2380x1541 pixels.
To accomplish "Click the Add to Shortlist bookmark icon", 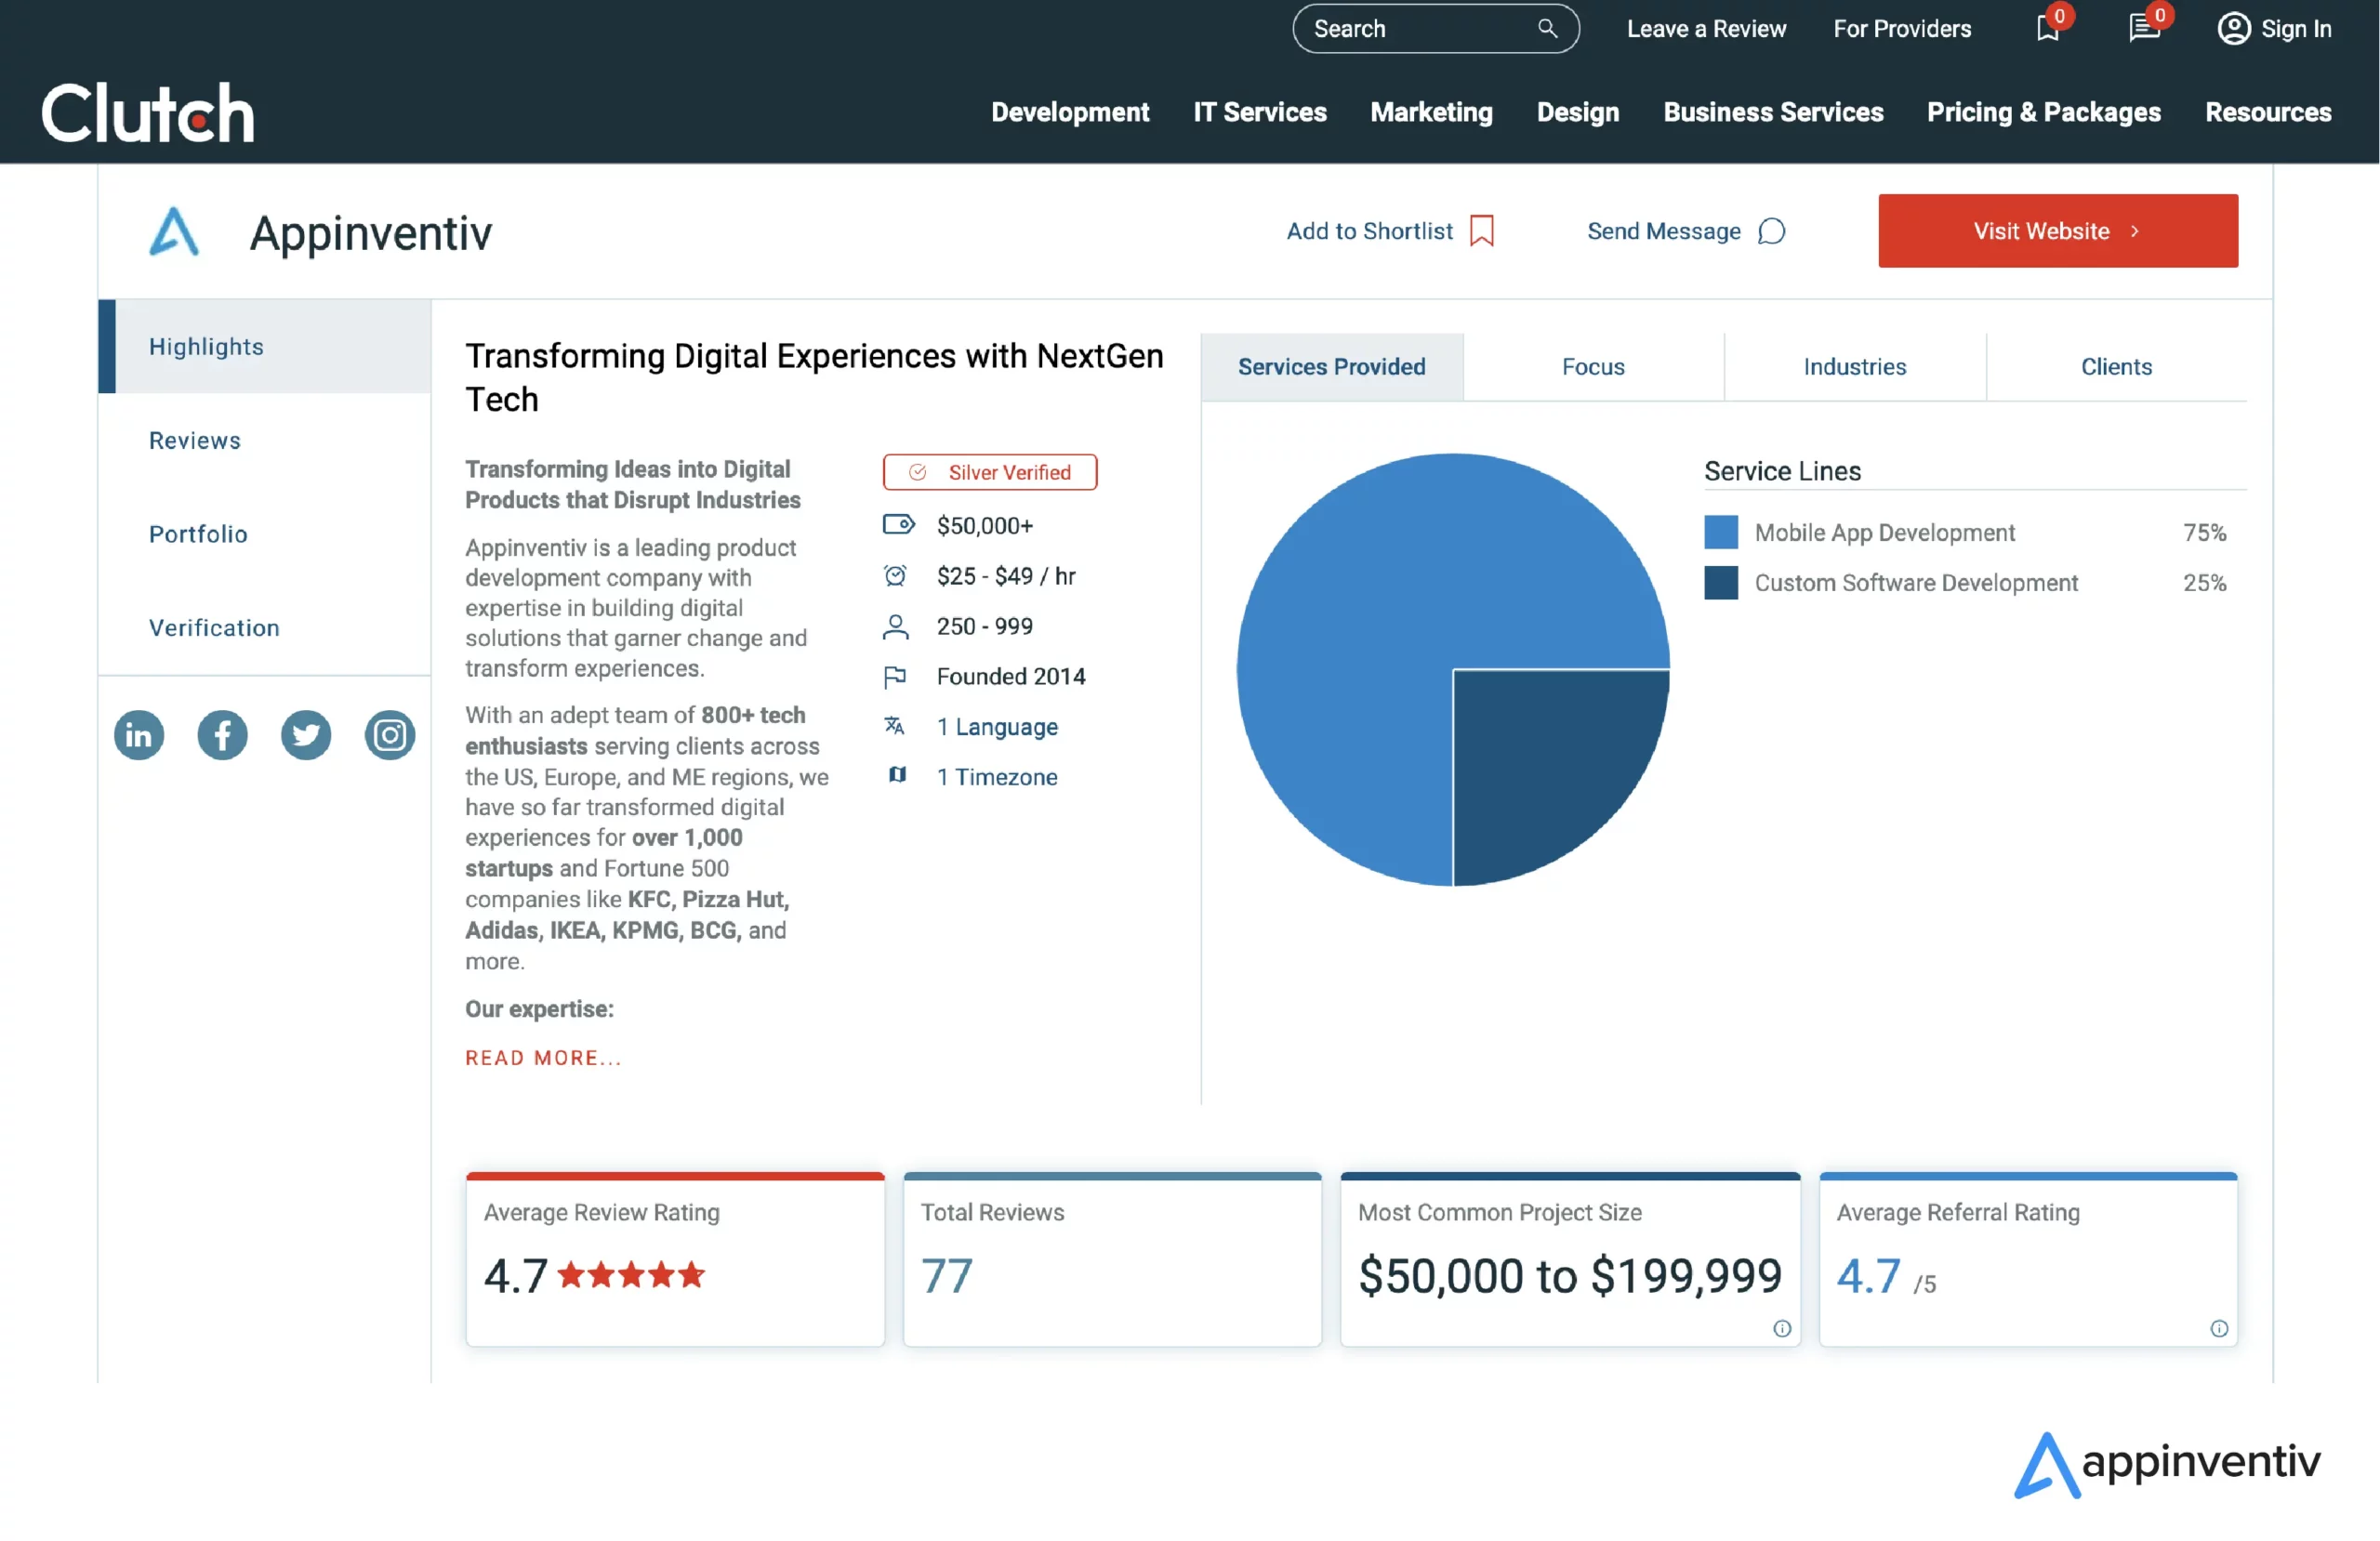I will (x=1481, y=231).
